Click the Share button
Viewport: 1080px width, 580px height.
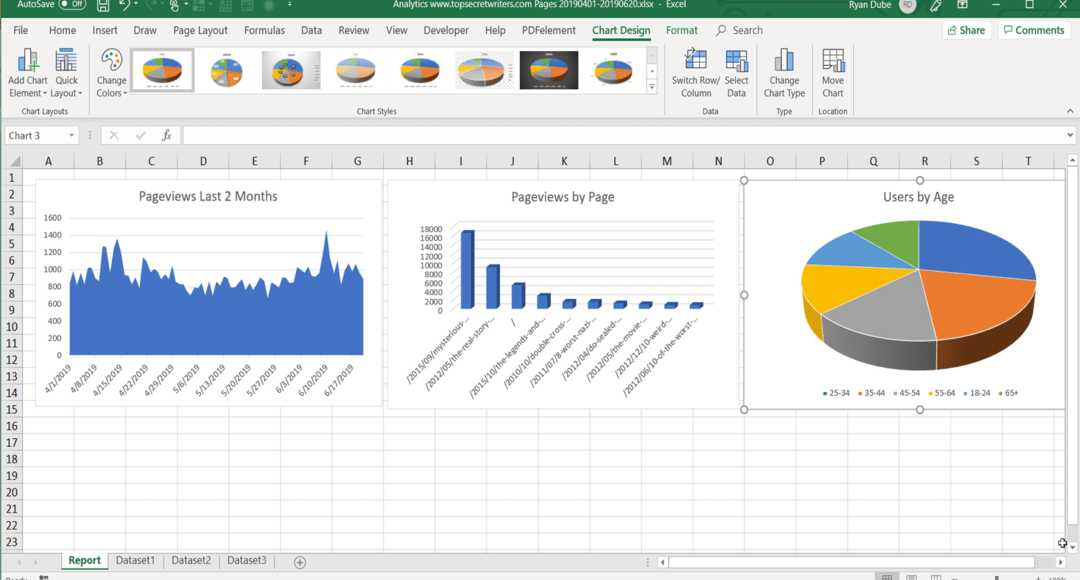965,30
